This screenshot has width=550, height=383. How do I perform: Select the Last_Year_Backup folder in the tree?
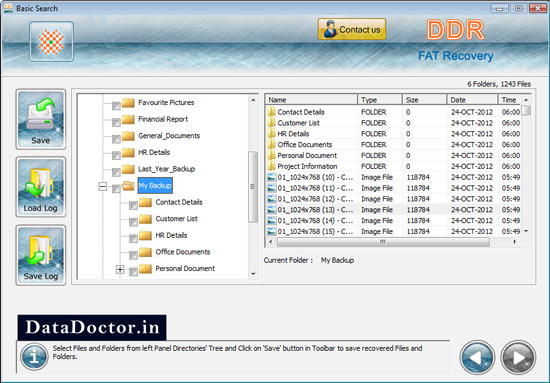click(x=166, y=169)
